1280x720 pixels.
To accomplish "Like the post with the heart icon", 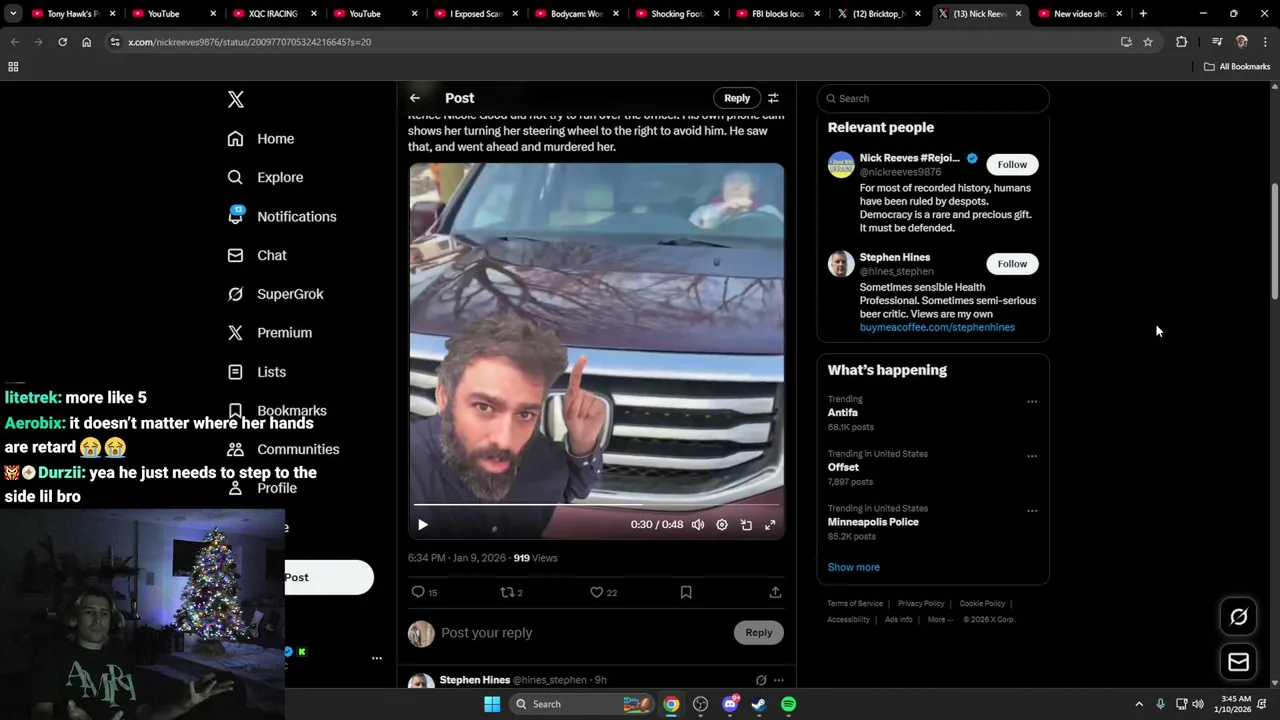I will click(603, 592).
